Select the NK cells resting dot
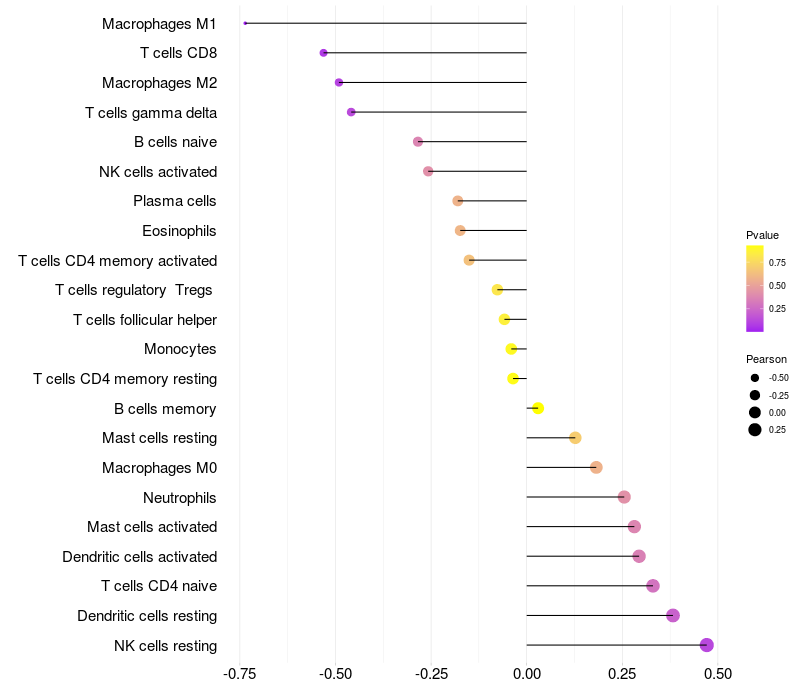 click(x=707, y=645)
